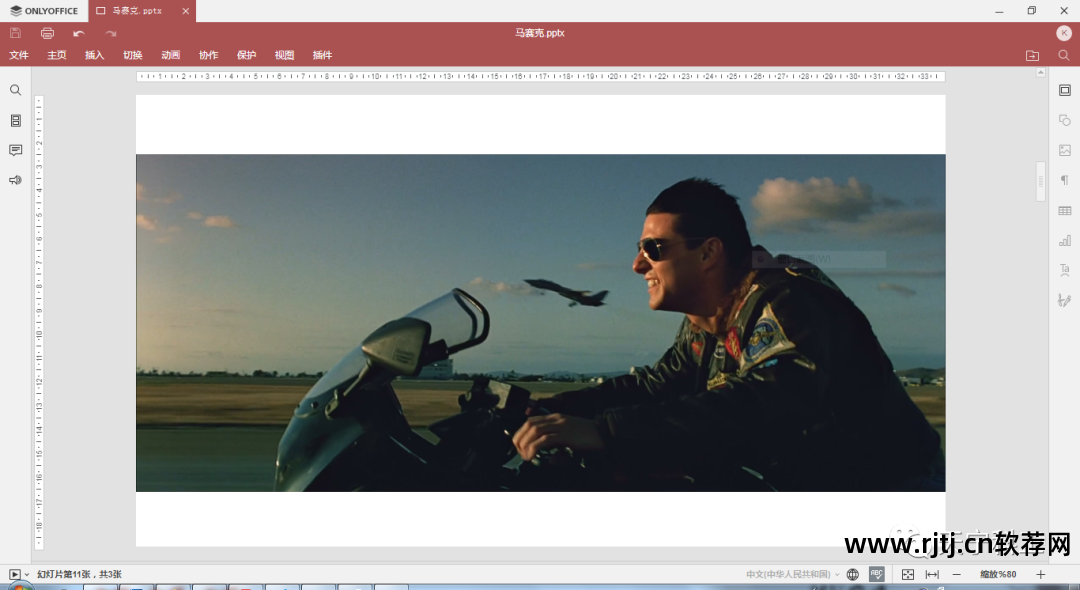The image size is (1080, 590).
Task: Toggle spell checking in status bar
Action: pos(877,574)
